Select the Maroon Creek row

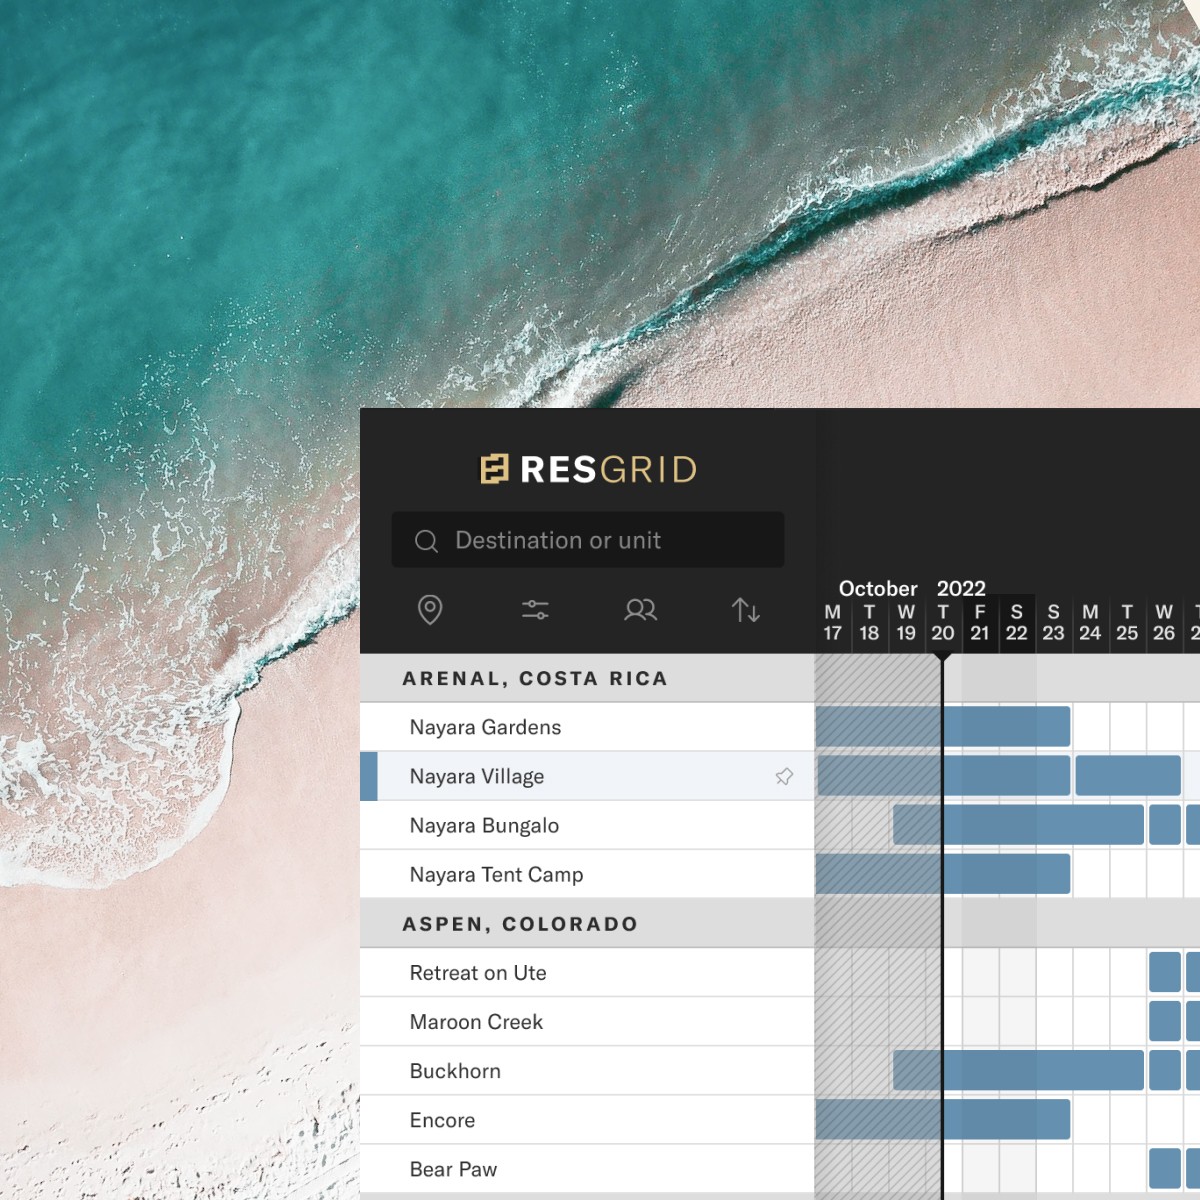(x=587, y=1021)
